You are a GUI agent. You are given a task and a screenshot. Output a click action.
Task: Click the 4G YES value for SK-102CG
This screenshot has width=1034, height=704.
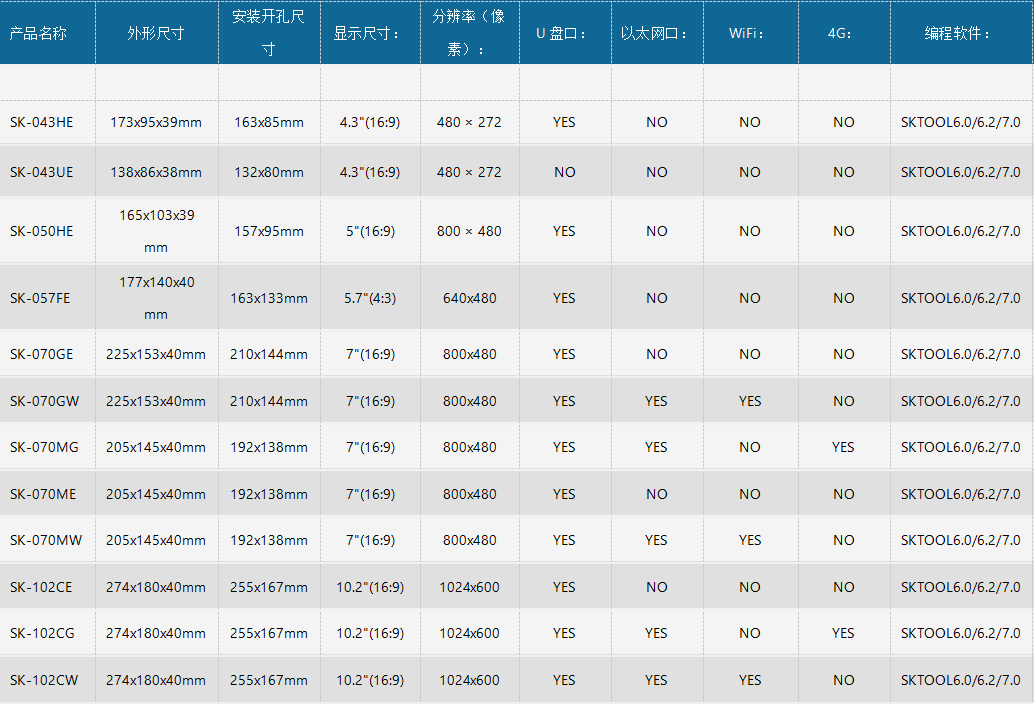click(x=843, y=633)
